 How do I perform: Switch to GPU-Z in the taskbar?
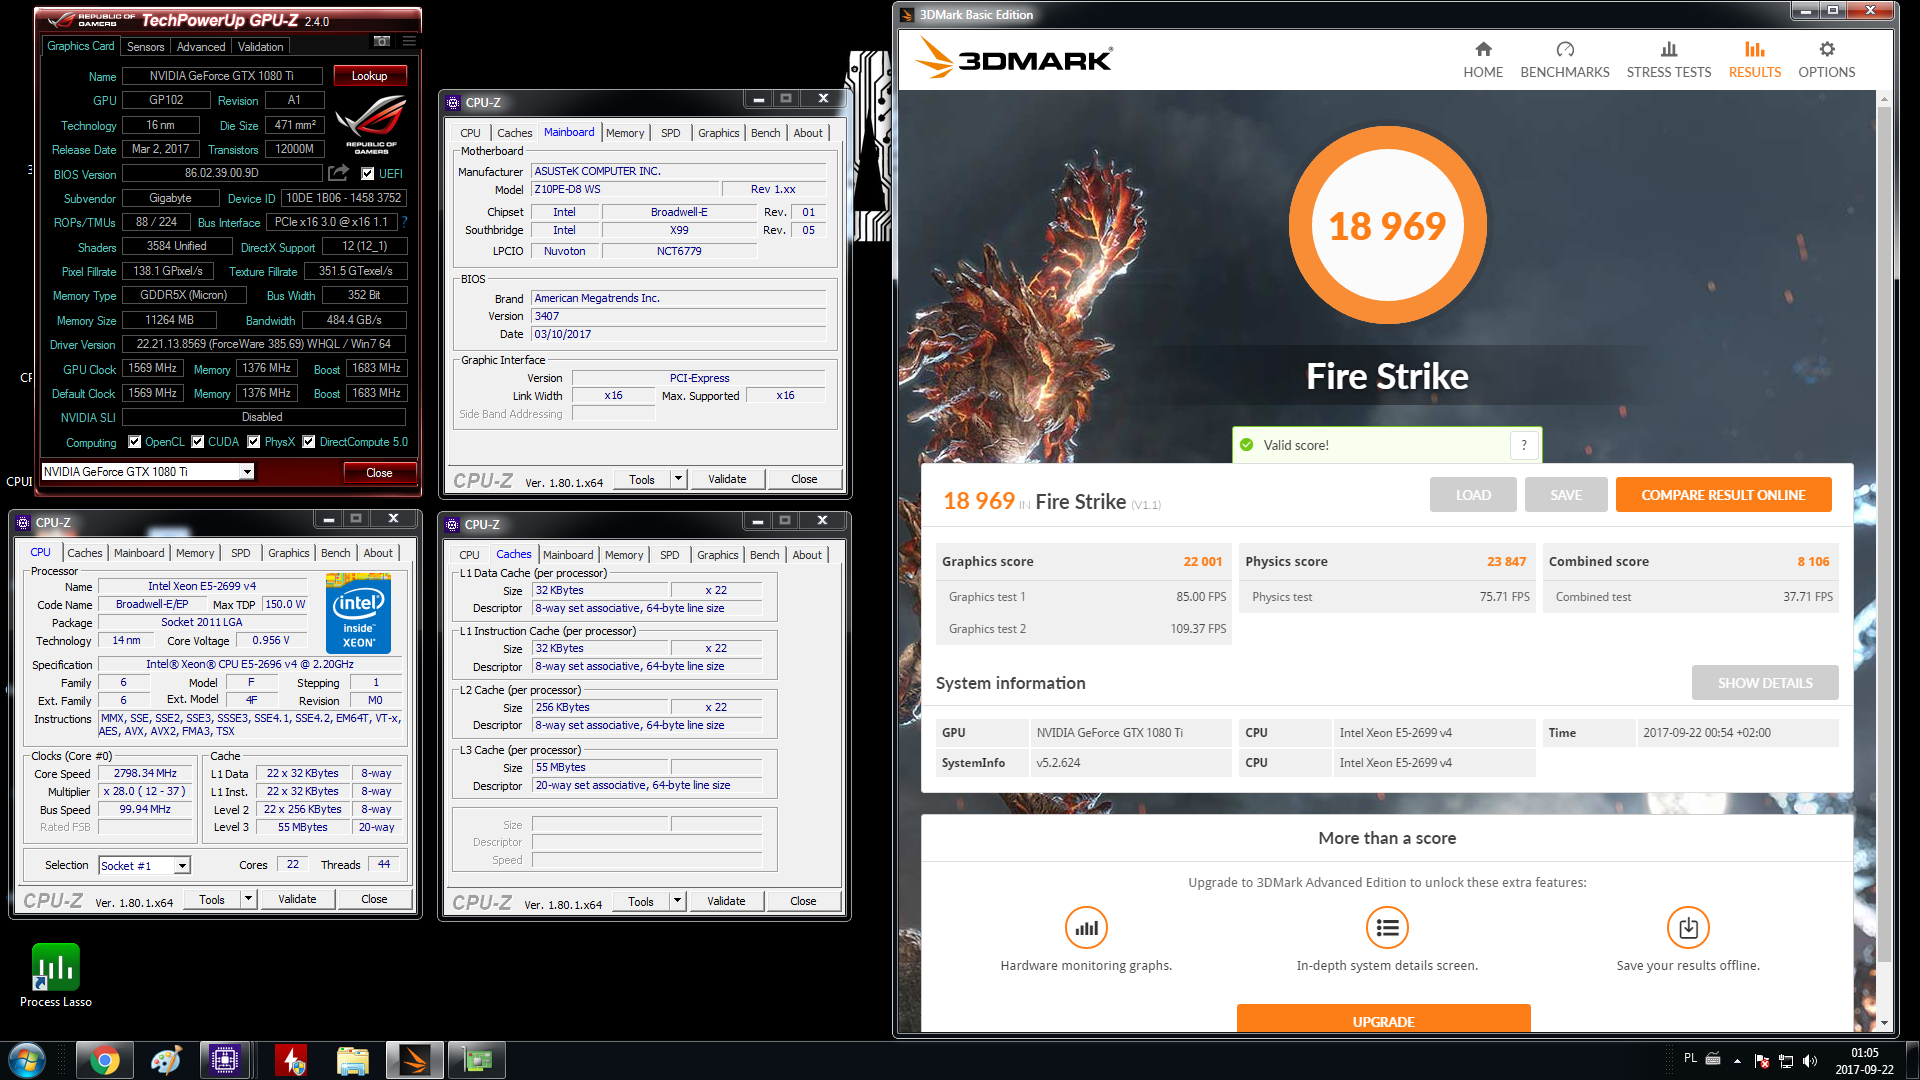477,1060
